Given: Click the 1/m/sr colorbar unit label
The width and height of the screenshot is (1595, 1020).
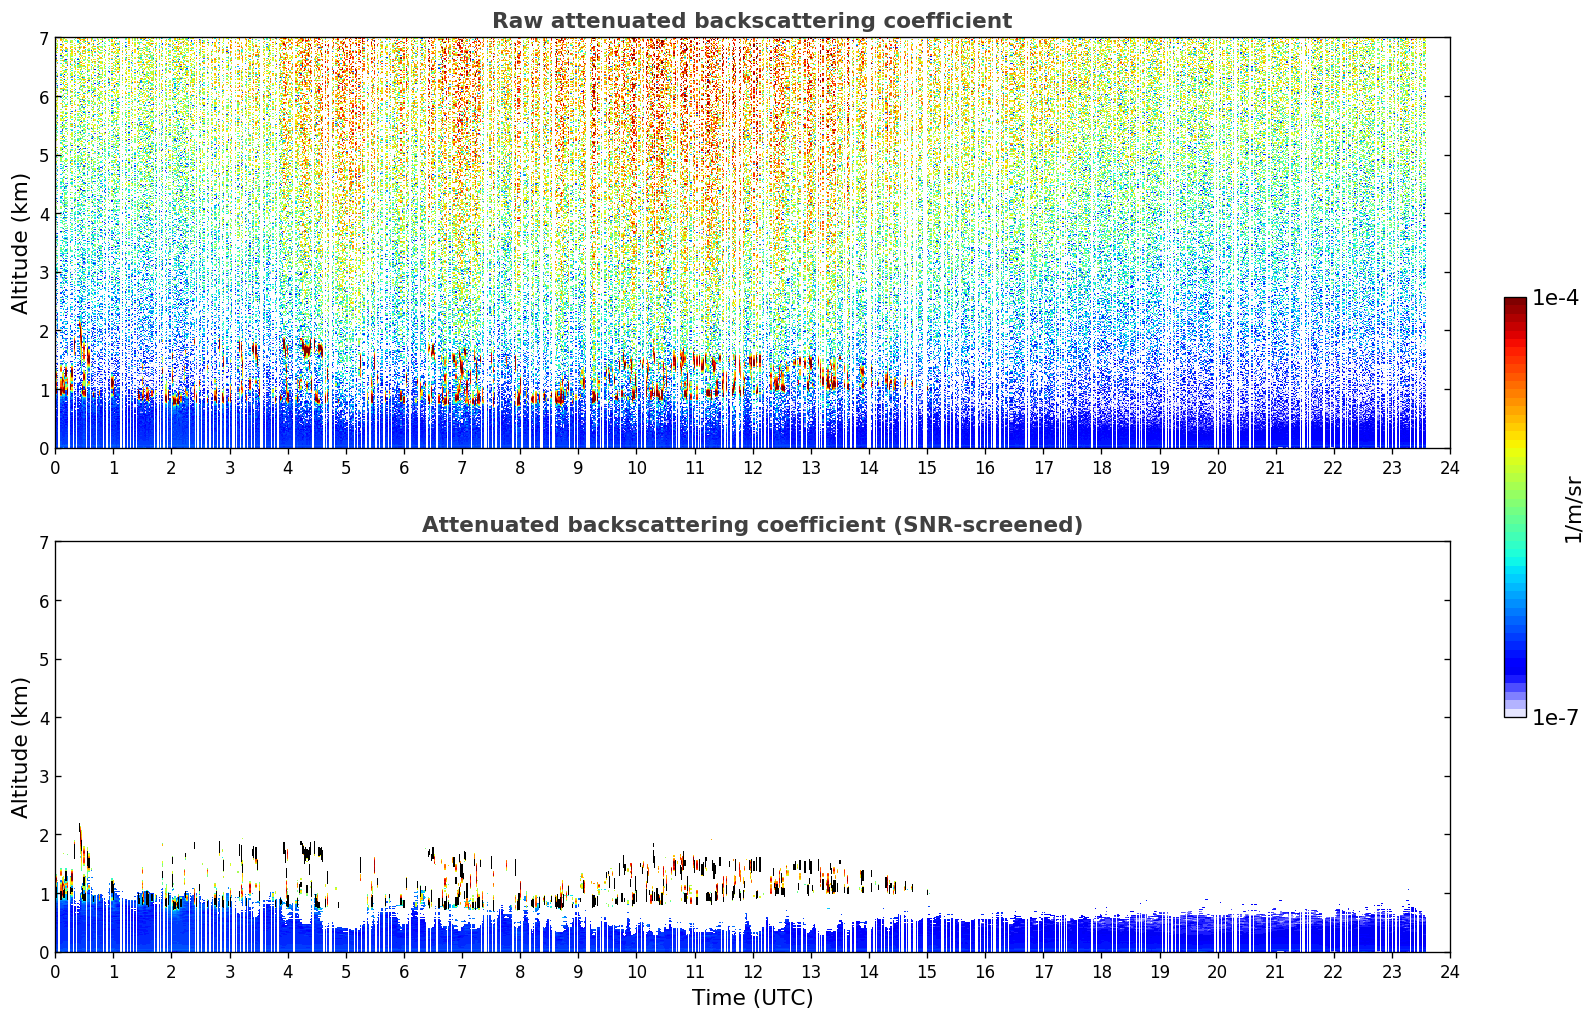Looking at the screenshot, I should point(1574,509).
